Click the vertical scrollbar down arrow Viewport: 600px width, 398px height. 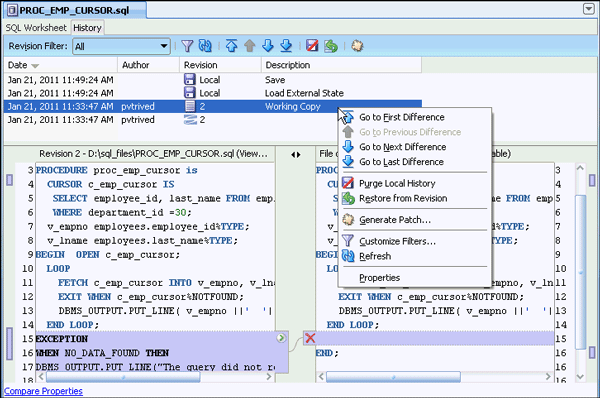(x=580, y=377)
